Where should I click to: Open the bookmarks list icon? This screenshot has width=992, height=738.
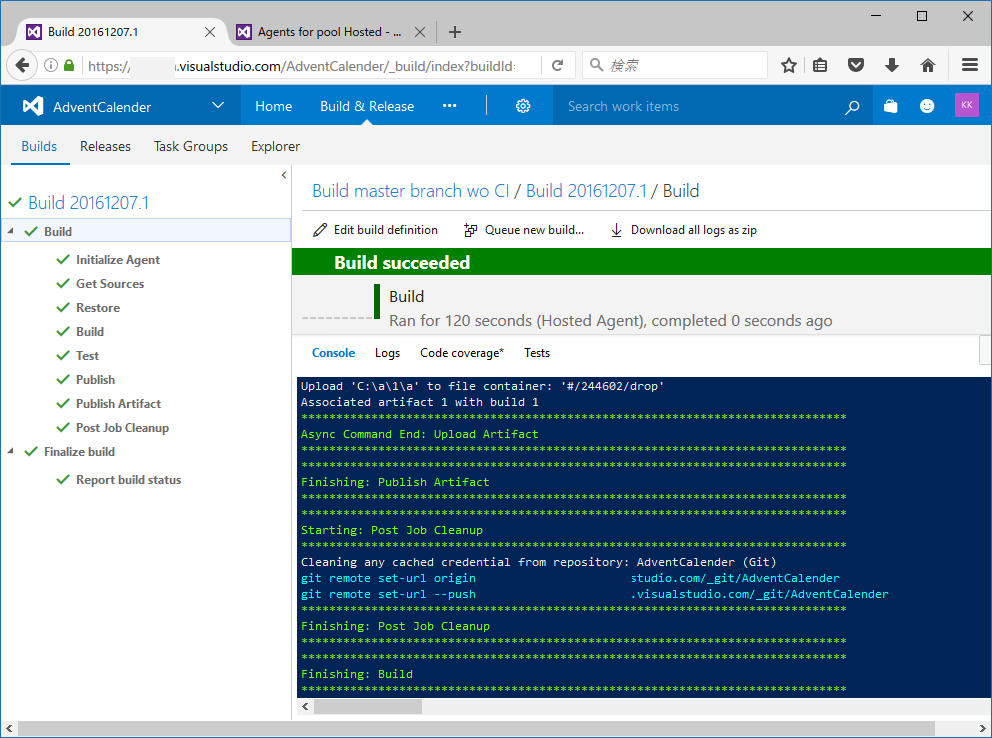tap(820, 65)
